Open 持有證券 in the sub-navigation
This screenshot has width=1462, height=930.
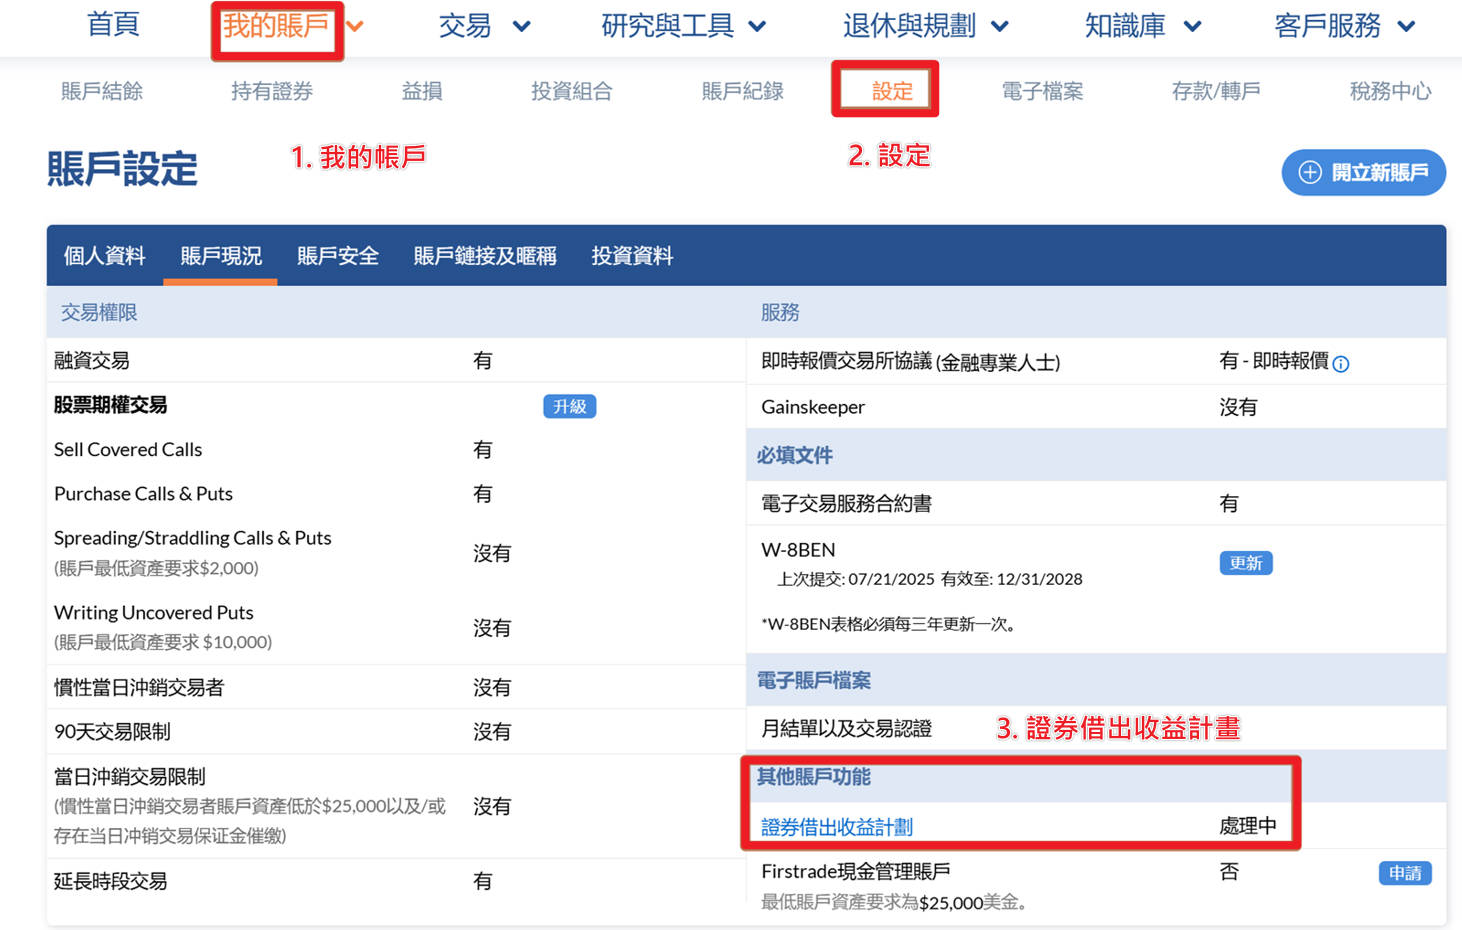tap(272, 91)
